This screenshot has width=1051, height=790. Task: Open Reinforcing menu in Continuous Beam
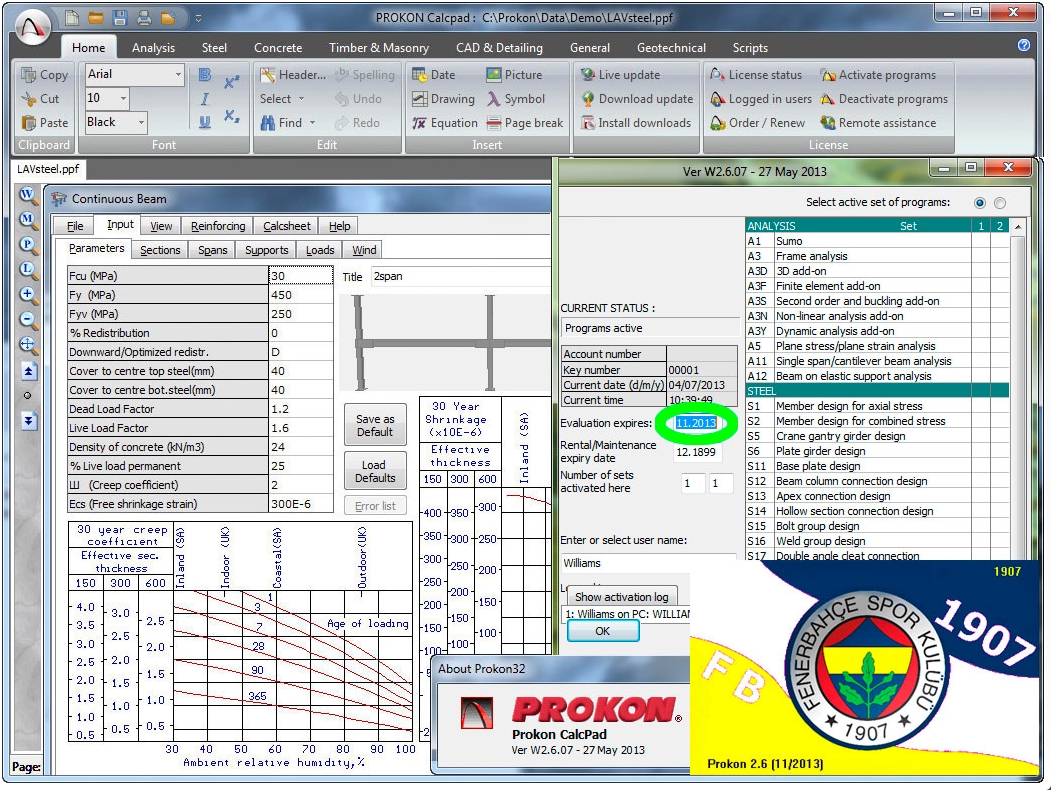[218, 226]
